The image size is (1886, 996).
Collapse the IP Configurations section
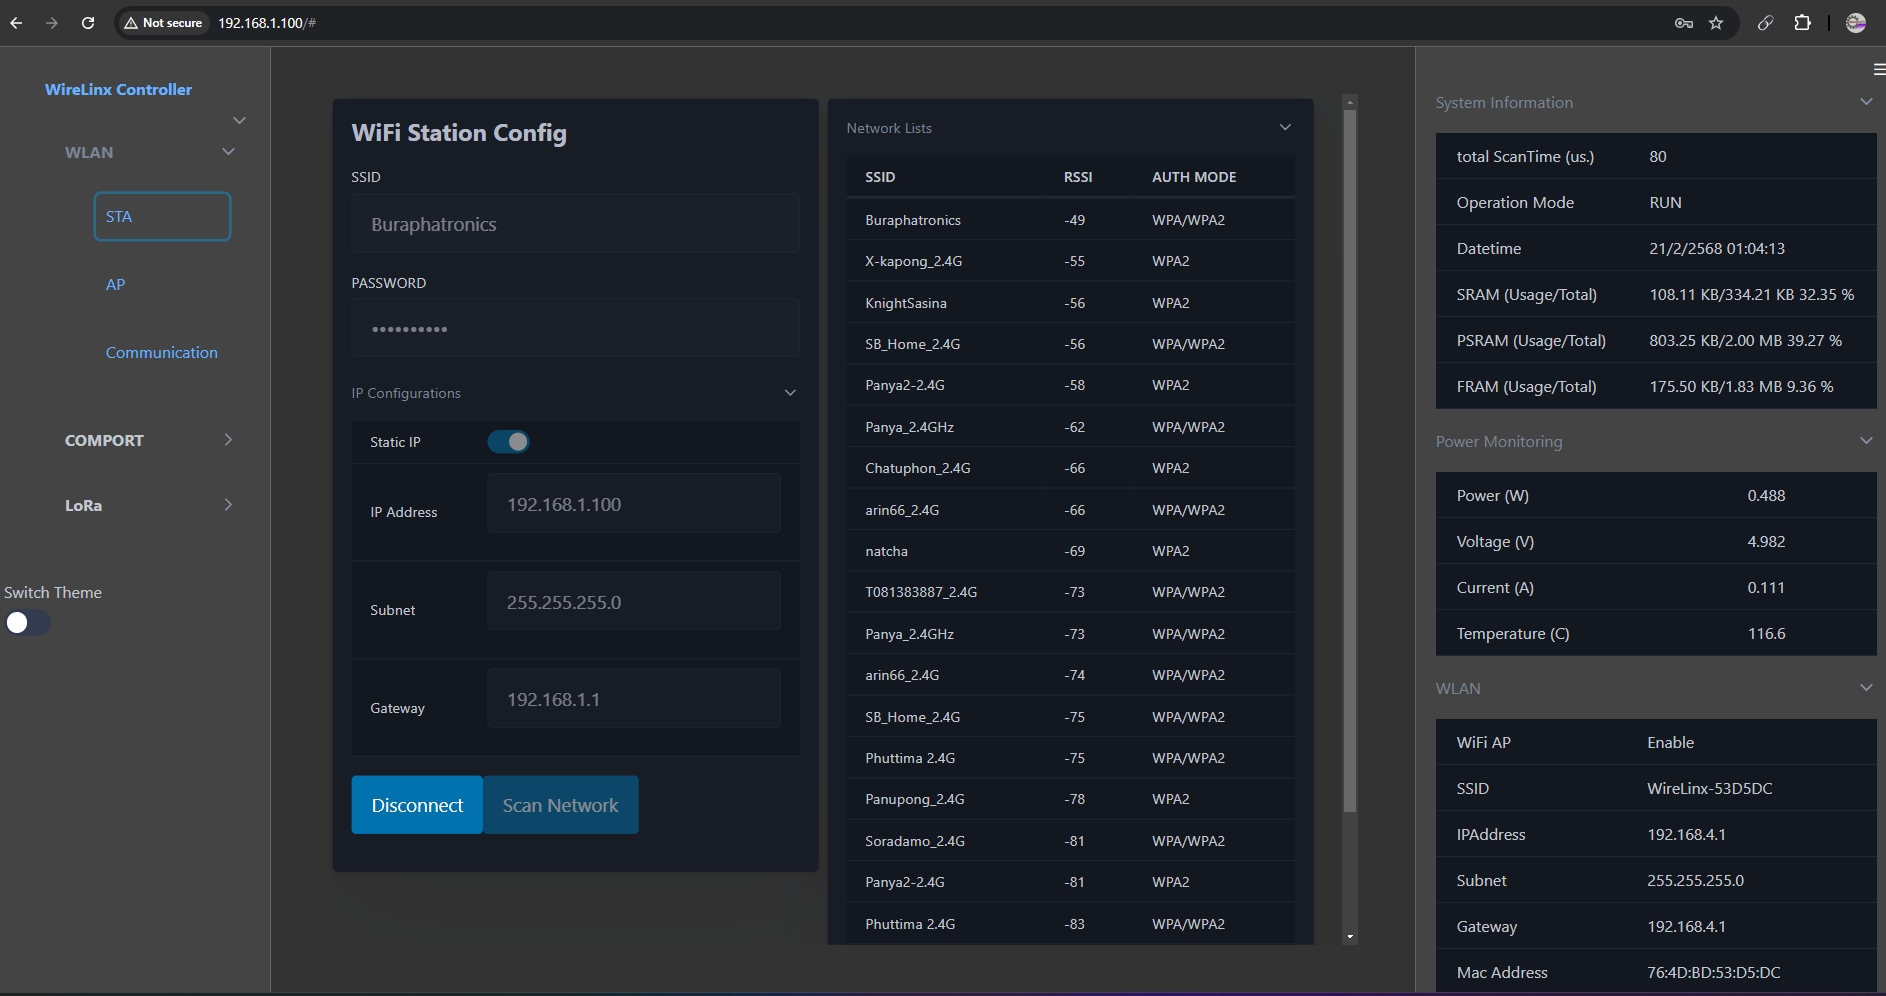(790, 393)
